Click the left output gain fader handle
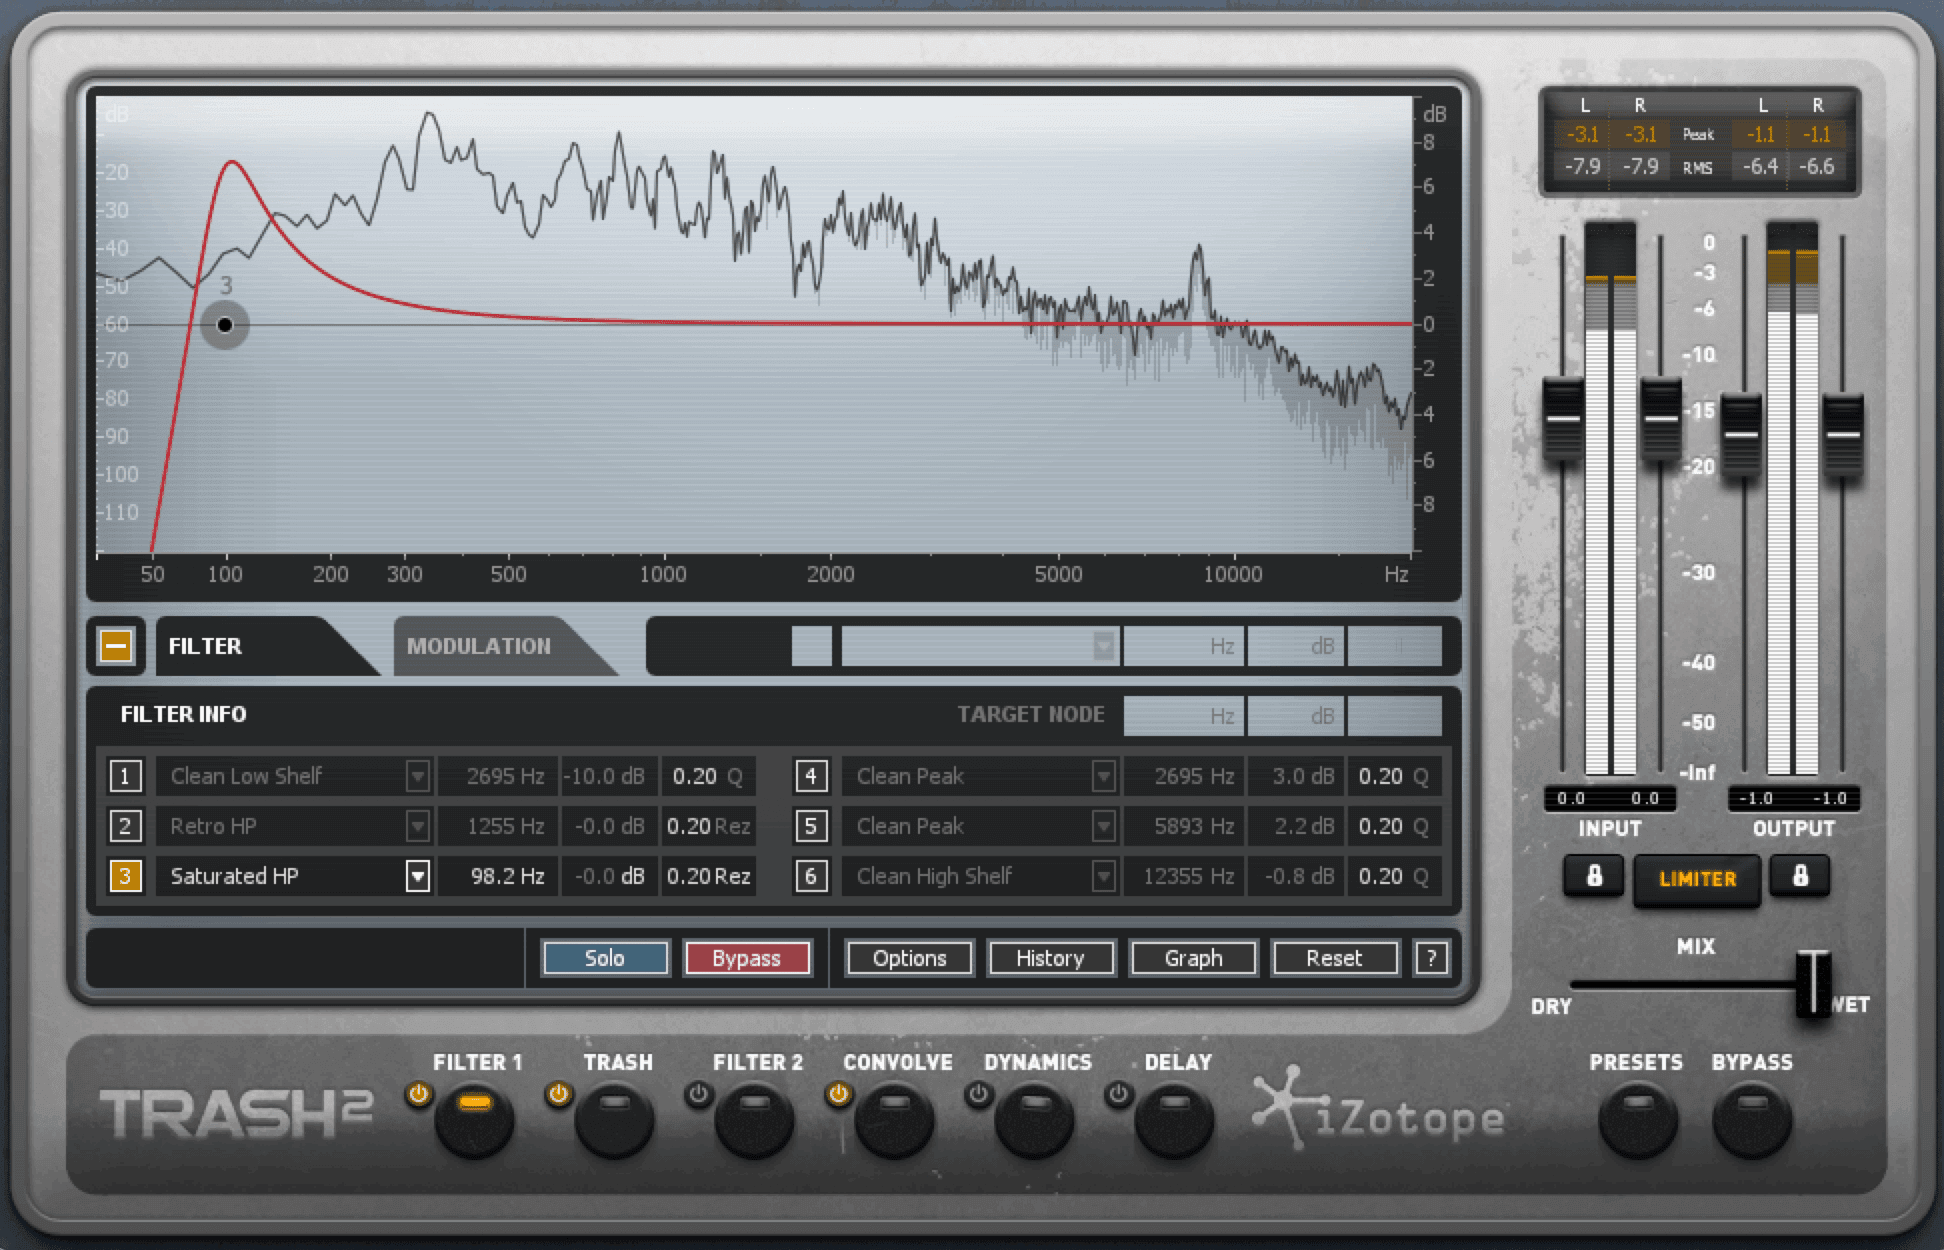Screen dimensions: 1944x1250 pyautogui.click(x=1741, y=435)
